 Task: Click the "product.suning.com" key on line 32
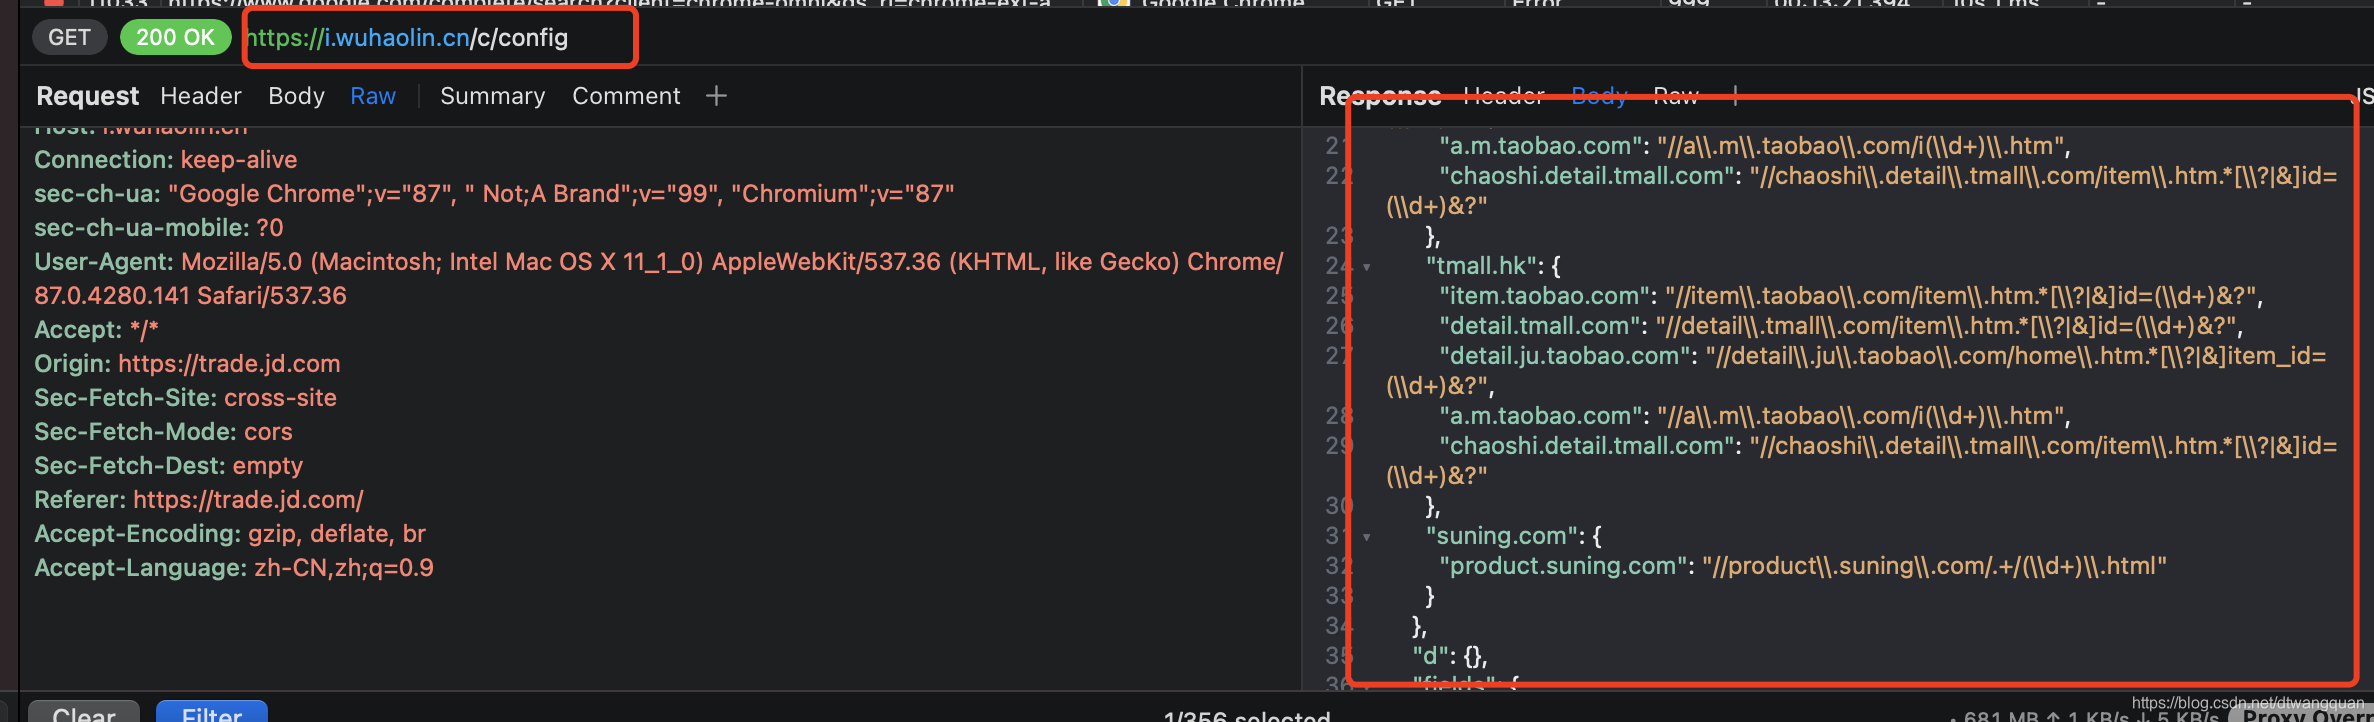click(1563, 566)
